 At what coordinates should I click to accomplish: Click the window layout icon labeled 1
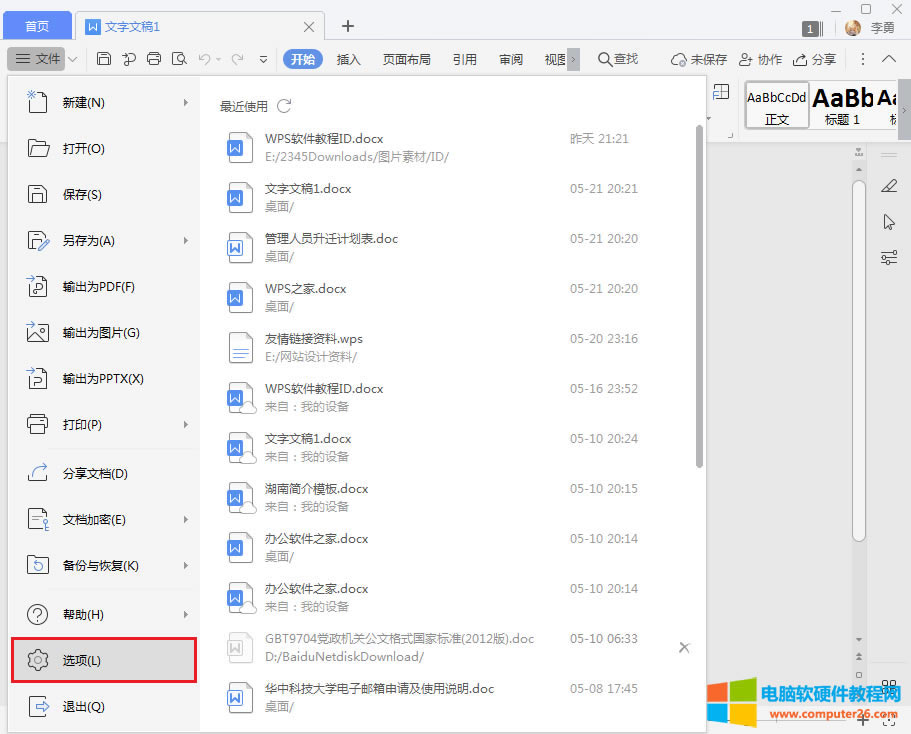[x=813, y=28]
